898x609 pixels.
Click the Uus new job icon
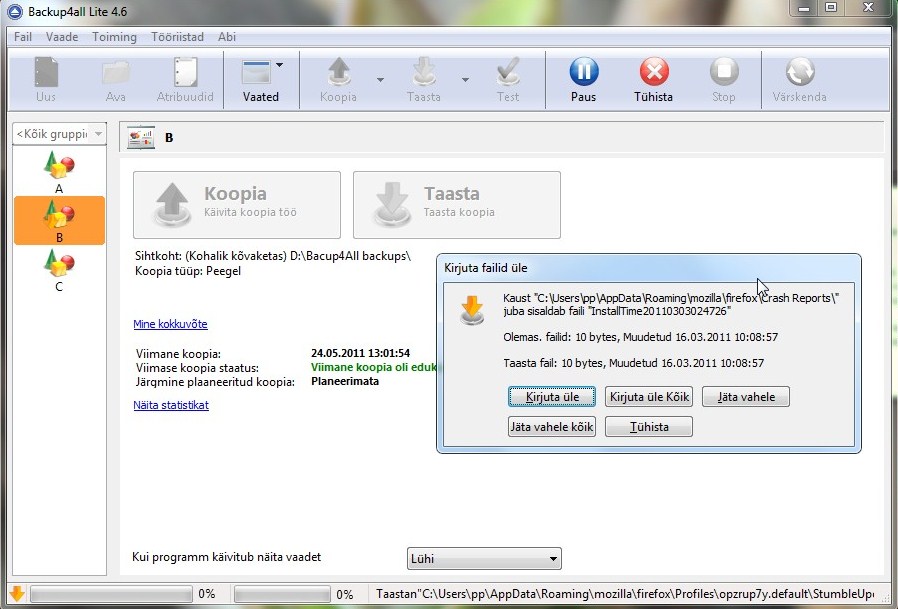(x=46, y=72)
